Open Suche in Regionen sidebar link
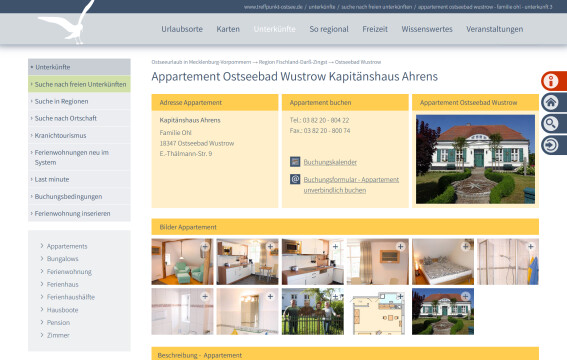Image resolution: width=567 pixels, height=360 pixels. coord(79,101)
